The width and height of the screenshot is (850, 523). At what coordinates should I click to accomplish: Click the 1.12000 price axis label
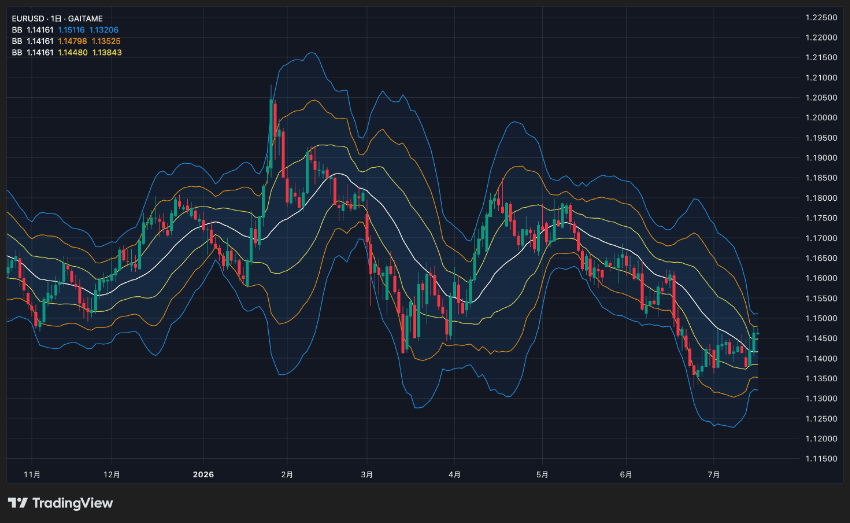click(x=821, y=438)
